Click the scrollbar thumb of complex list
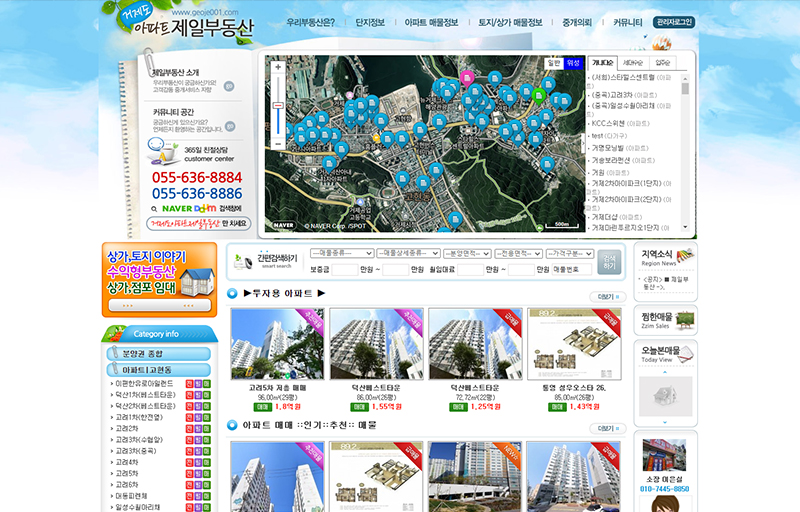 (x=685, y=88)
